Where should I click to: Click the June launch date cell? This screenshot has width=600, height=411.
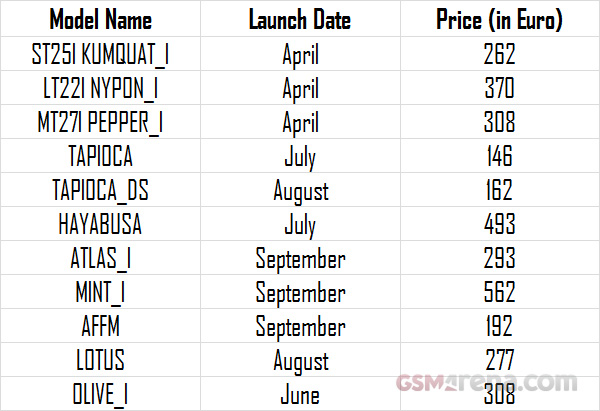click(x=300, y=394)
